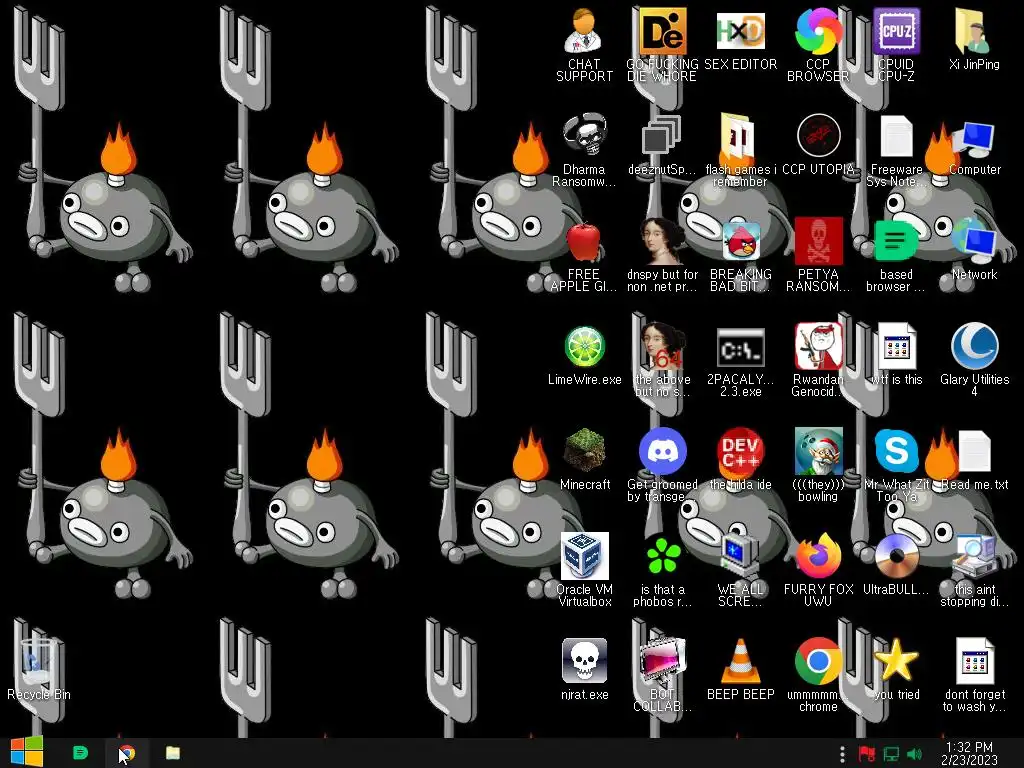Image resolution: width=1024 pixels, height=768 pixels.
Task: Select the Oracle VM Virtualbox icon
Action: 584,556
